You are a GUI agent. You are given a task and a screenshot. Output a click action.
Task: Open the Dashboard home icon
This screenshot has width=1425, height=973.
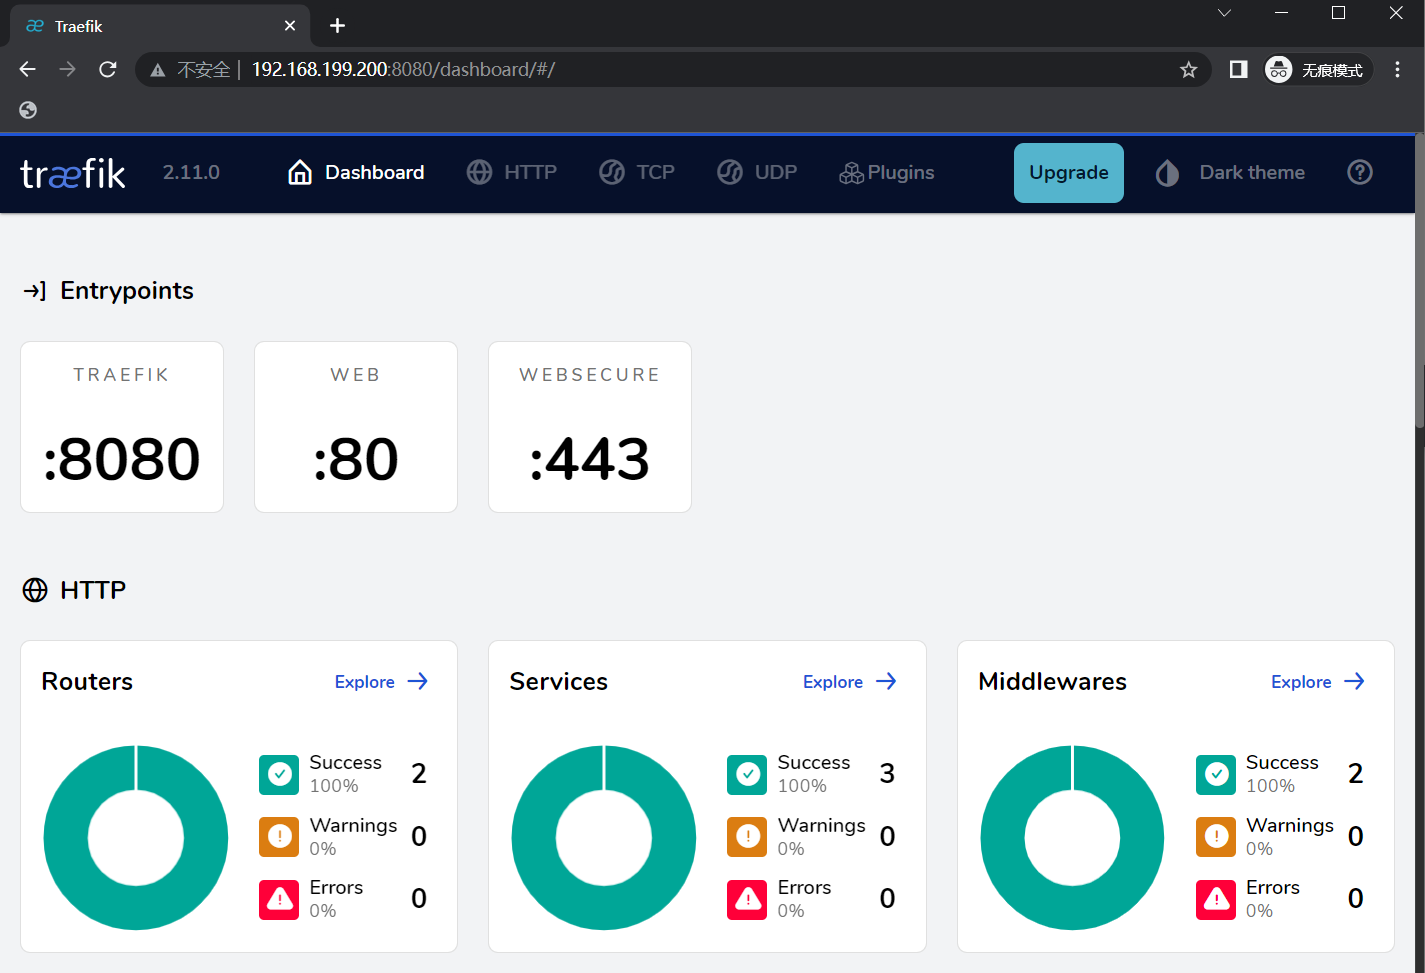point(300,173)
